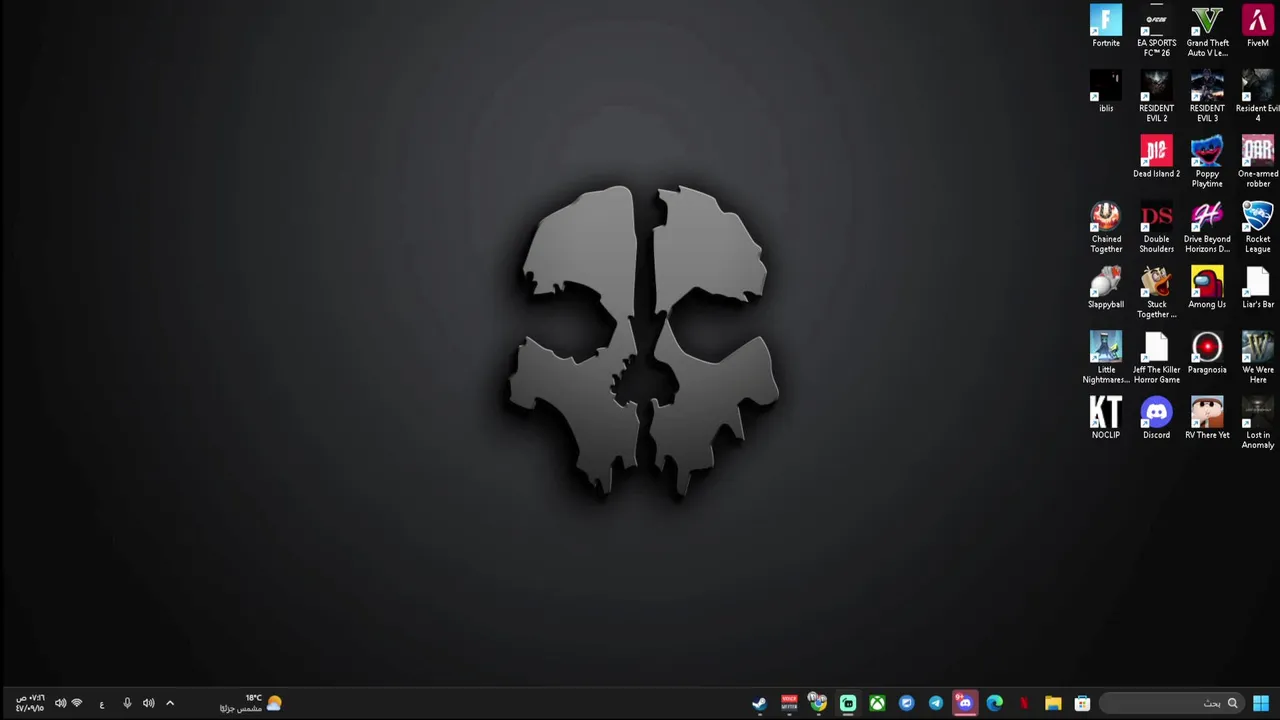Open File Explorer from taskbar
1280x720 pixels.
coord(1053,703)
